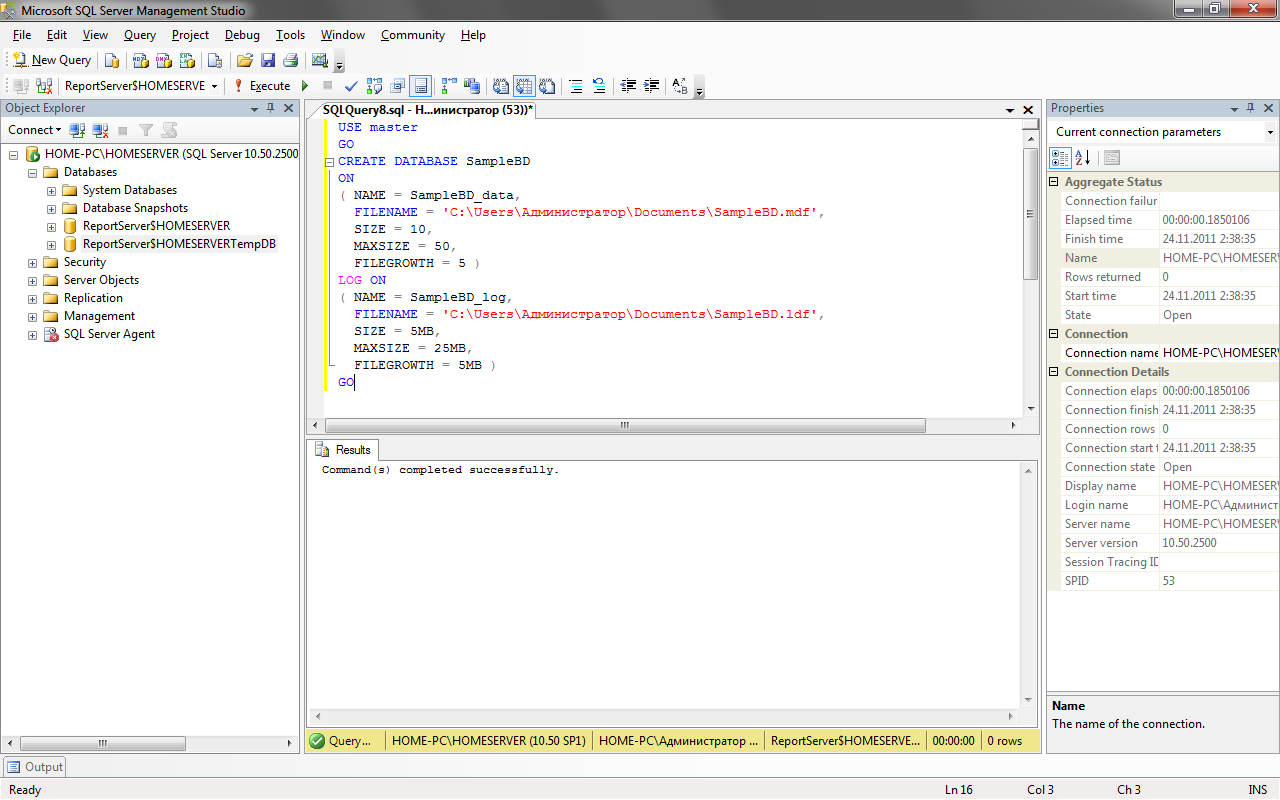Click the Property Pages icon
Screen dimensions: 1280x800
[x=1112, y=158]
